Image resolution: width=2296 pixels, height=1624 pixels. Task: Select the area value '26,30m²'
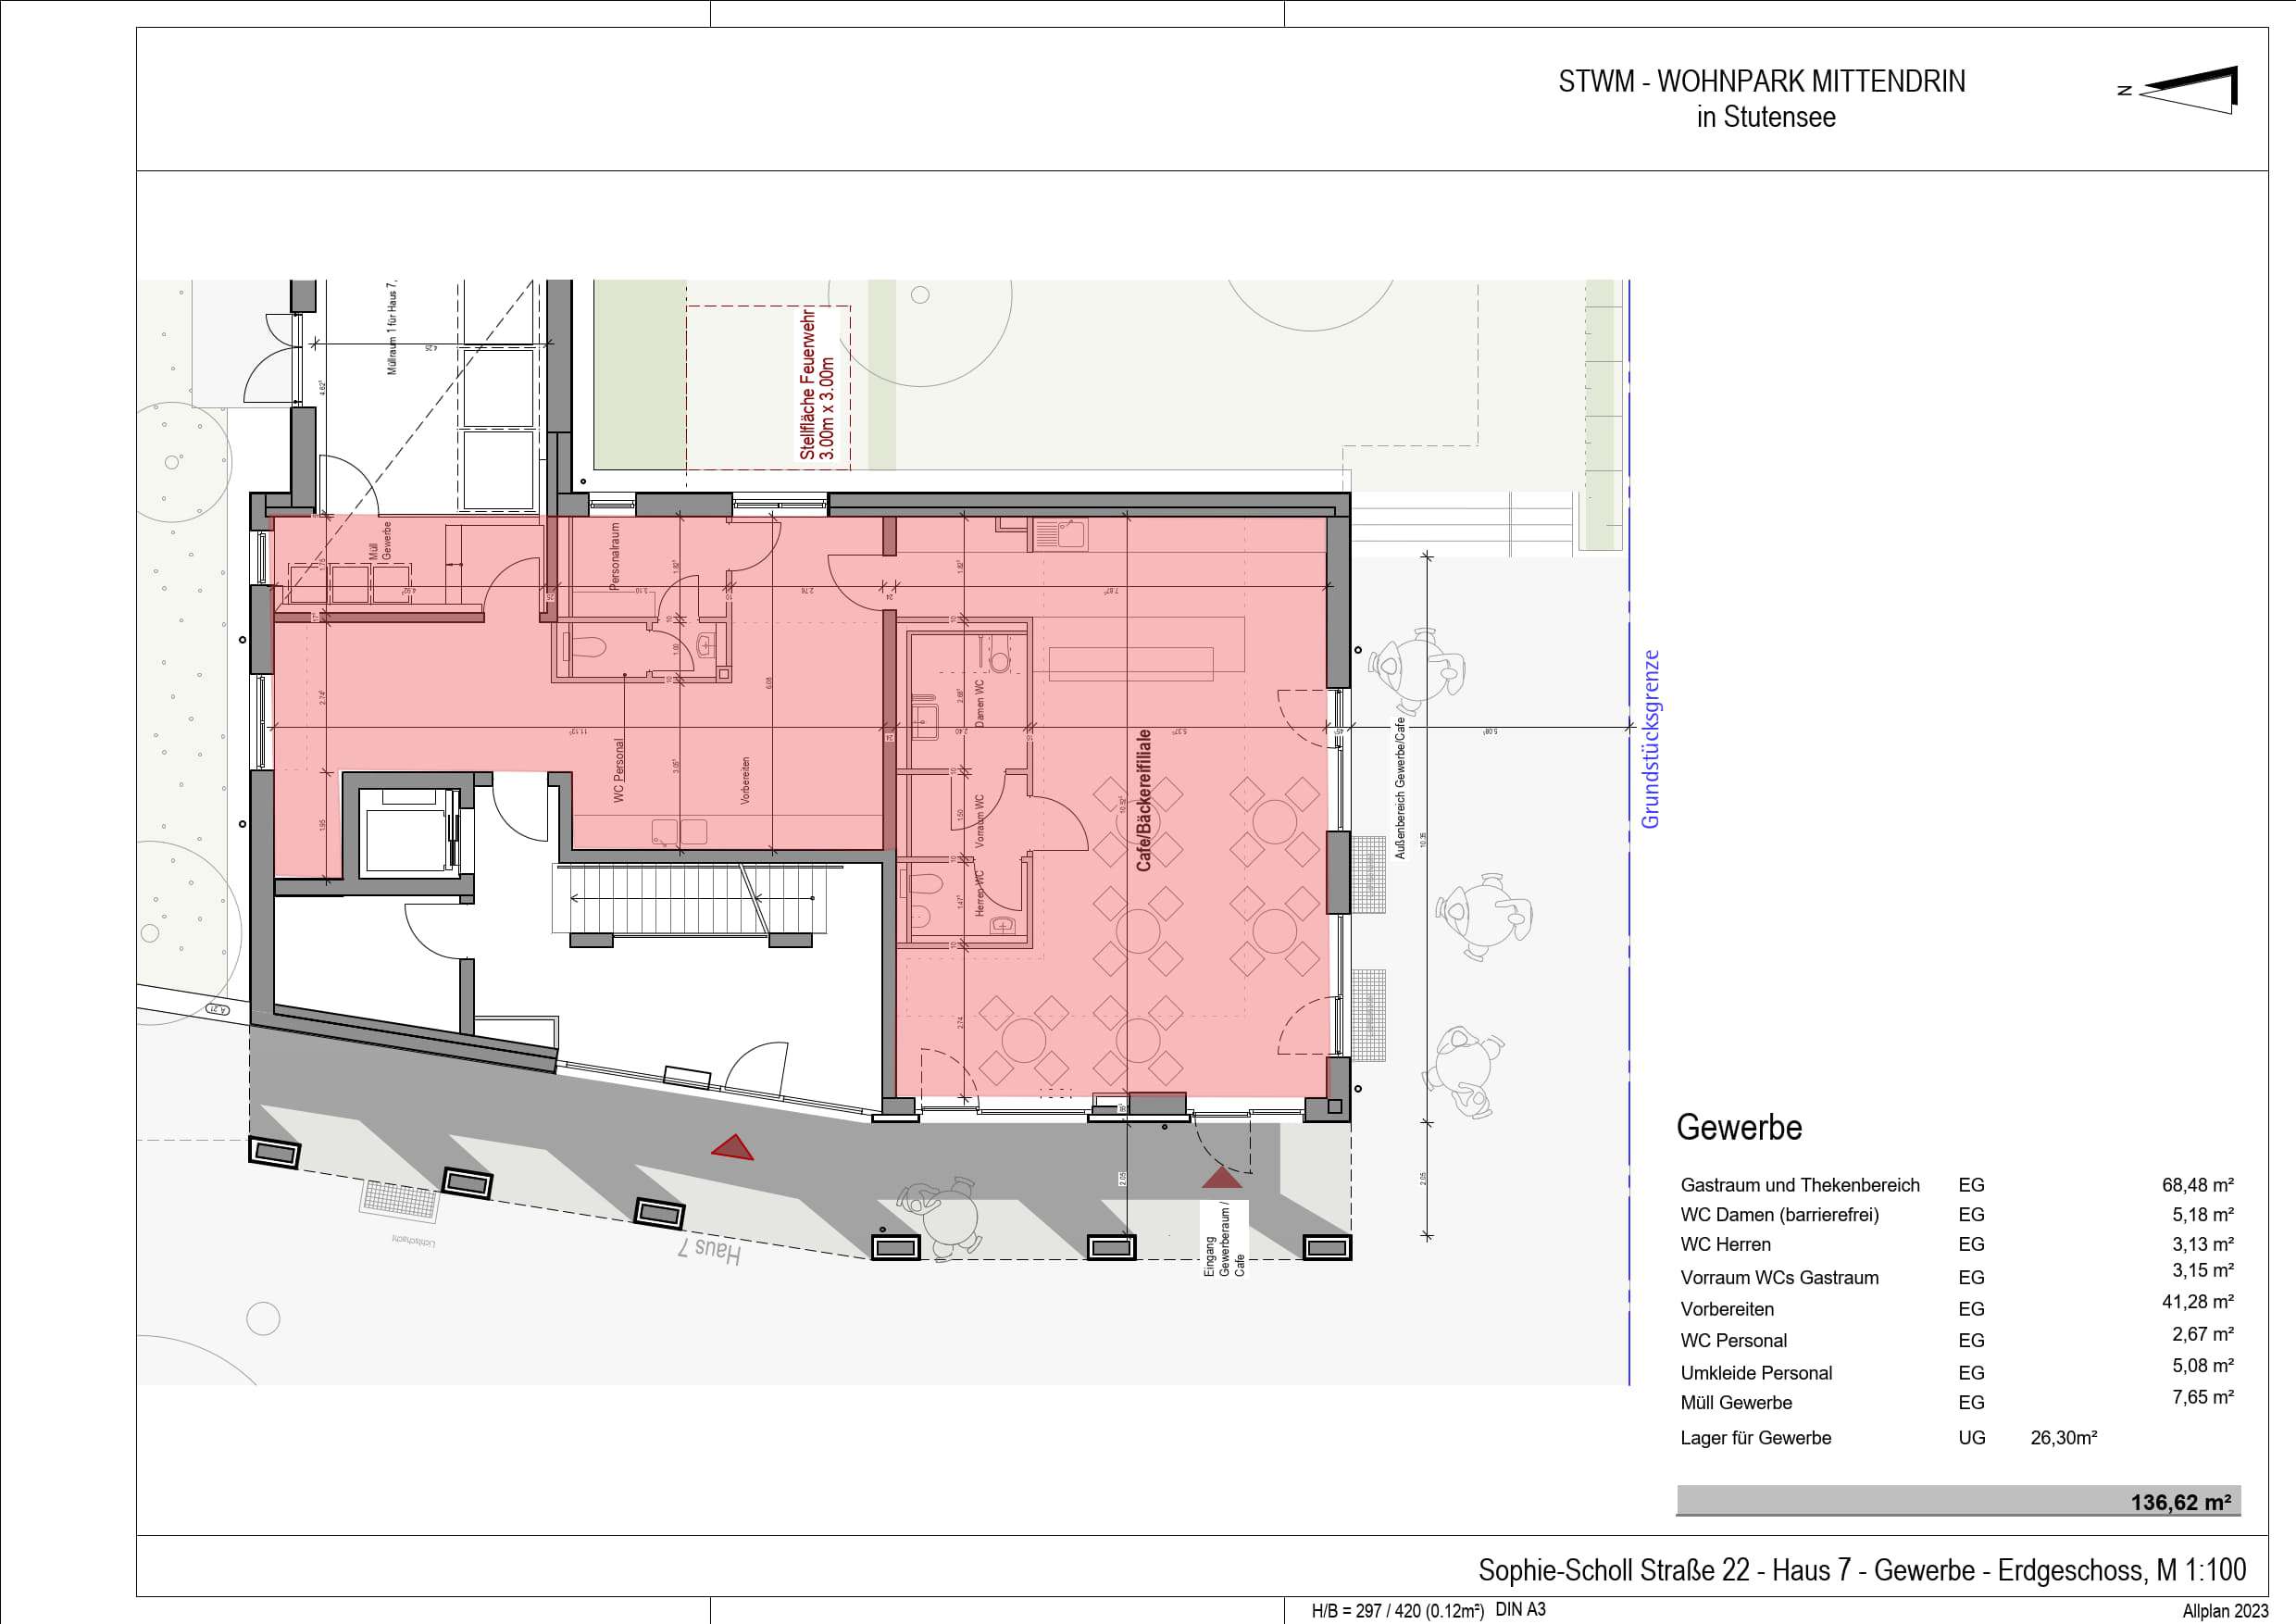(2063, 1438)
